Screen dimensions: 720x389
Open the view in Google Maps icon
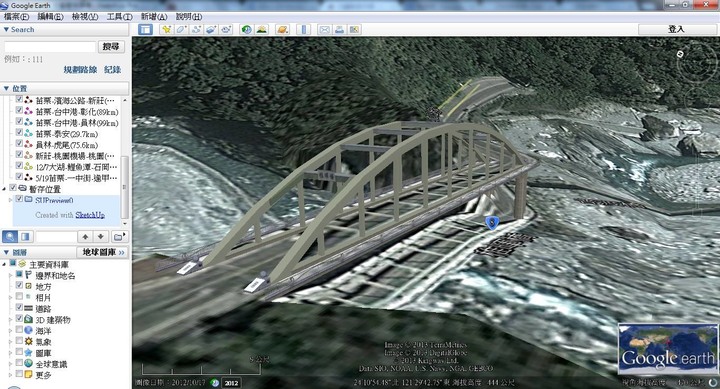[354, 29]
